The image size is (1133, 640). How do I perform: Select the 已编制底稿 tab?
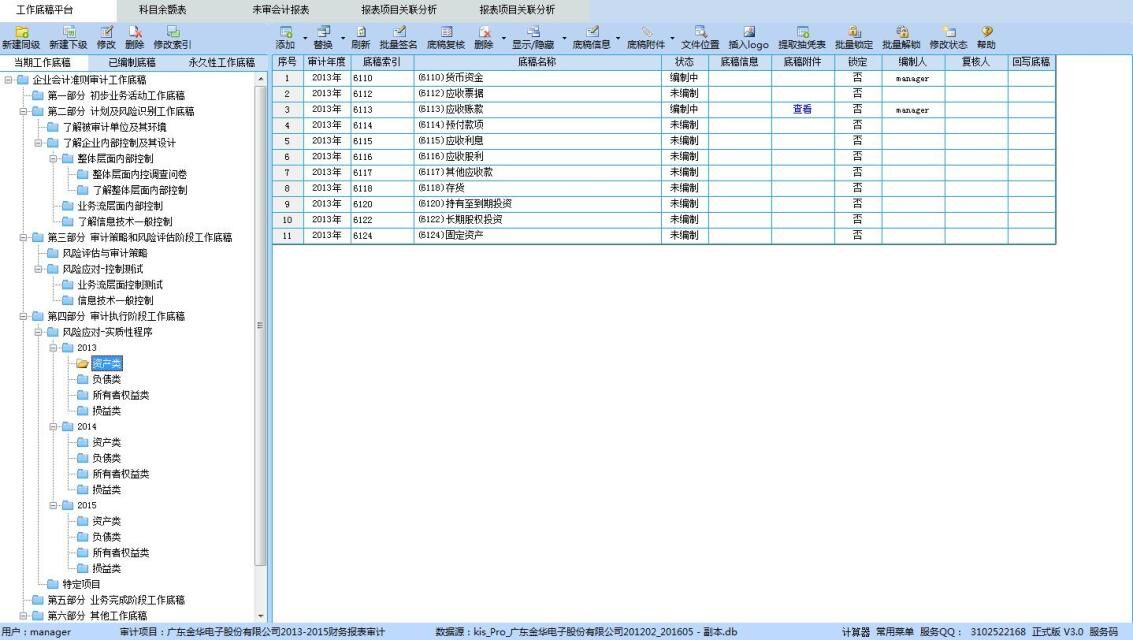[x=132, y=62]
